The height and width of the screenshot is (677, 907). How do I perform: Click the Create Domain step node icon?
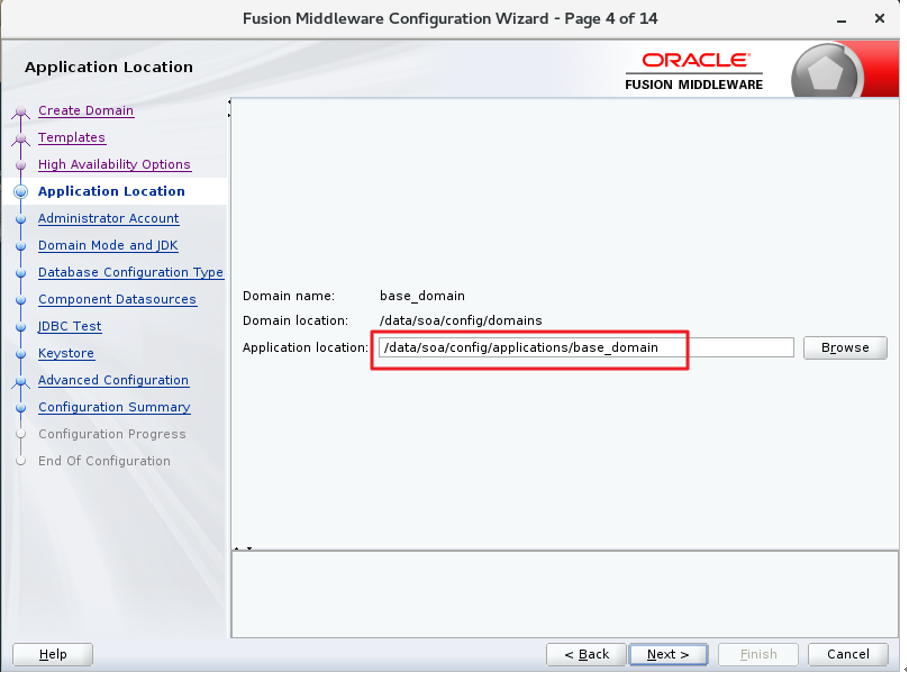pyautogui.click(x=21, y=111)
